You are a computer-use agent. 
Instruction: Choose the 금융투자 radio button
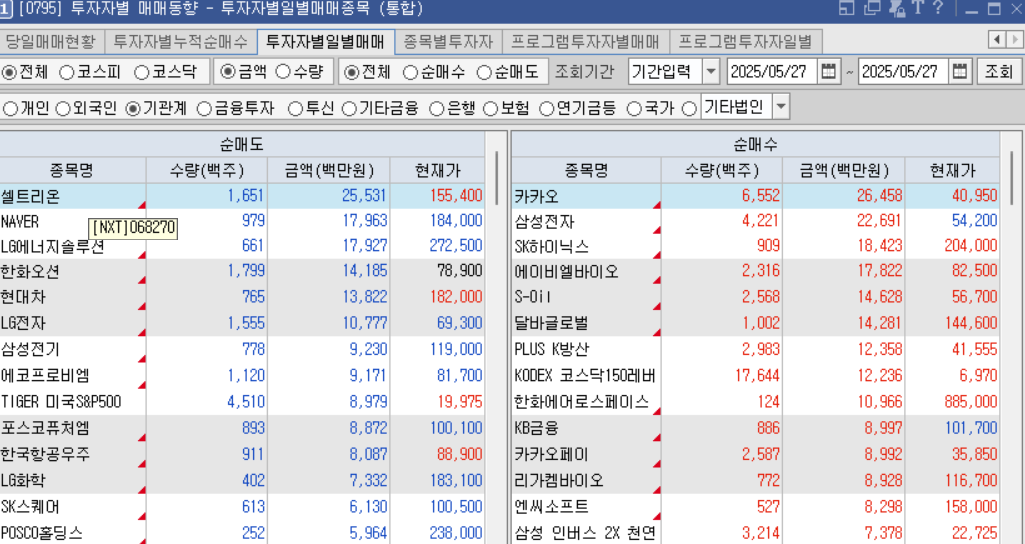(205, 109)
